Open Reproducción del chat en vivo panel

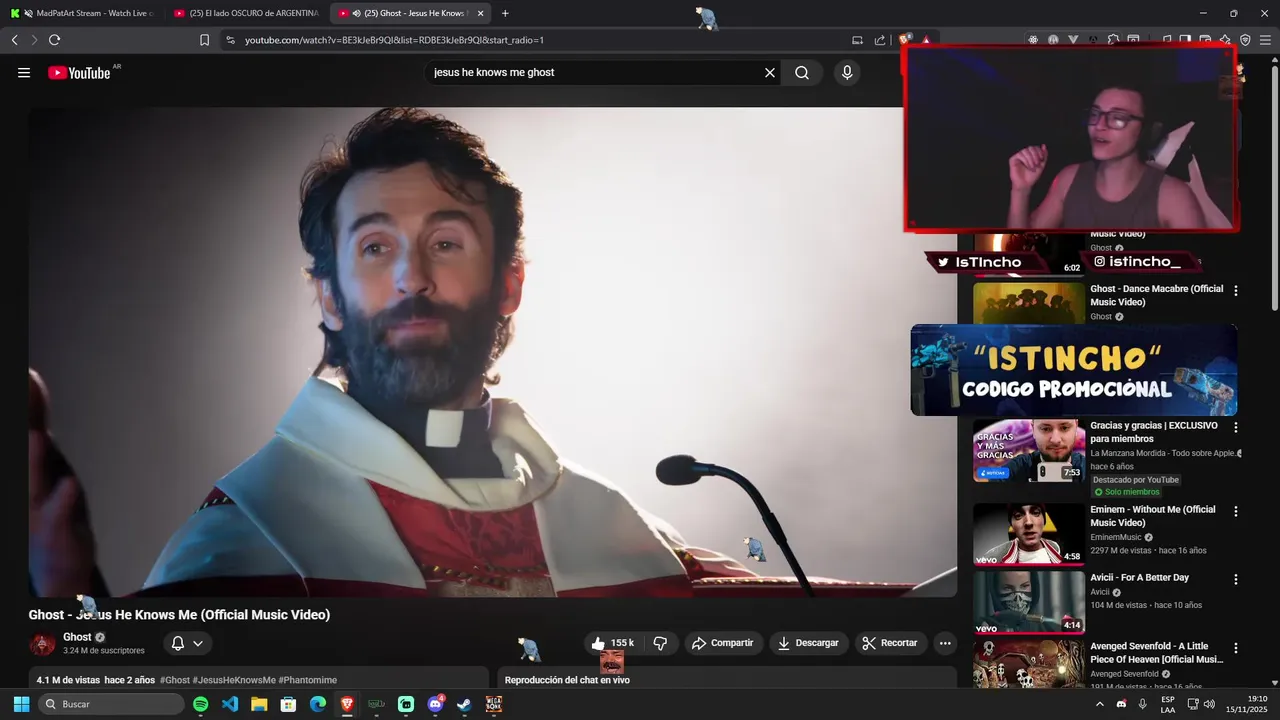(727, 678)
